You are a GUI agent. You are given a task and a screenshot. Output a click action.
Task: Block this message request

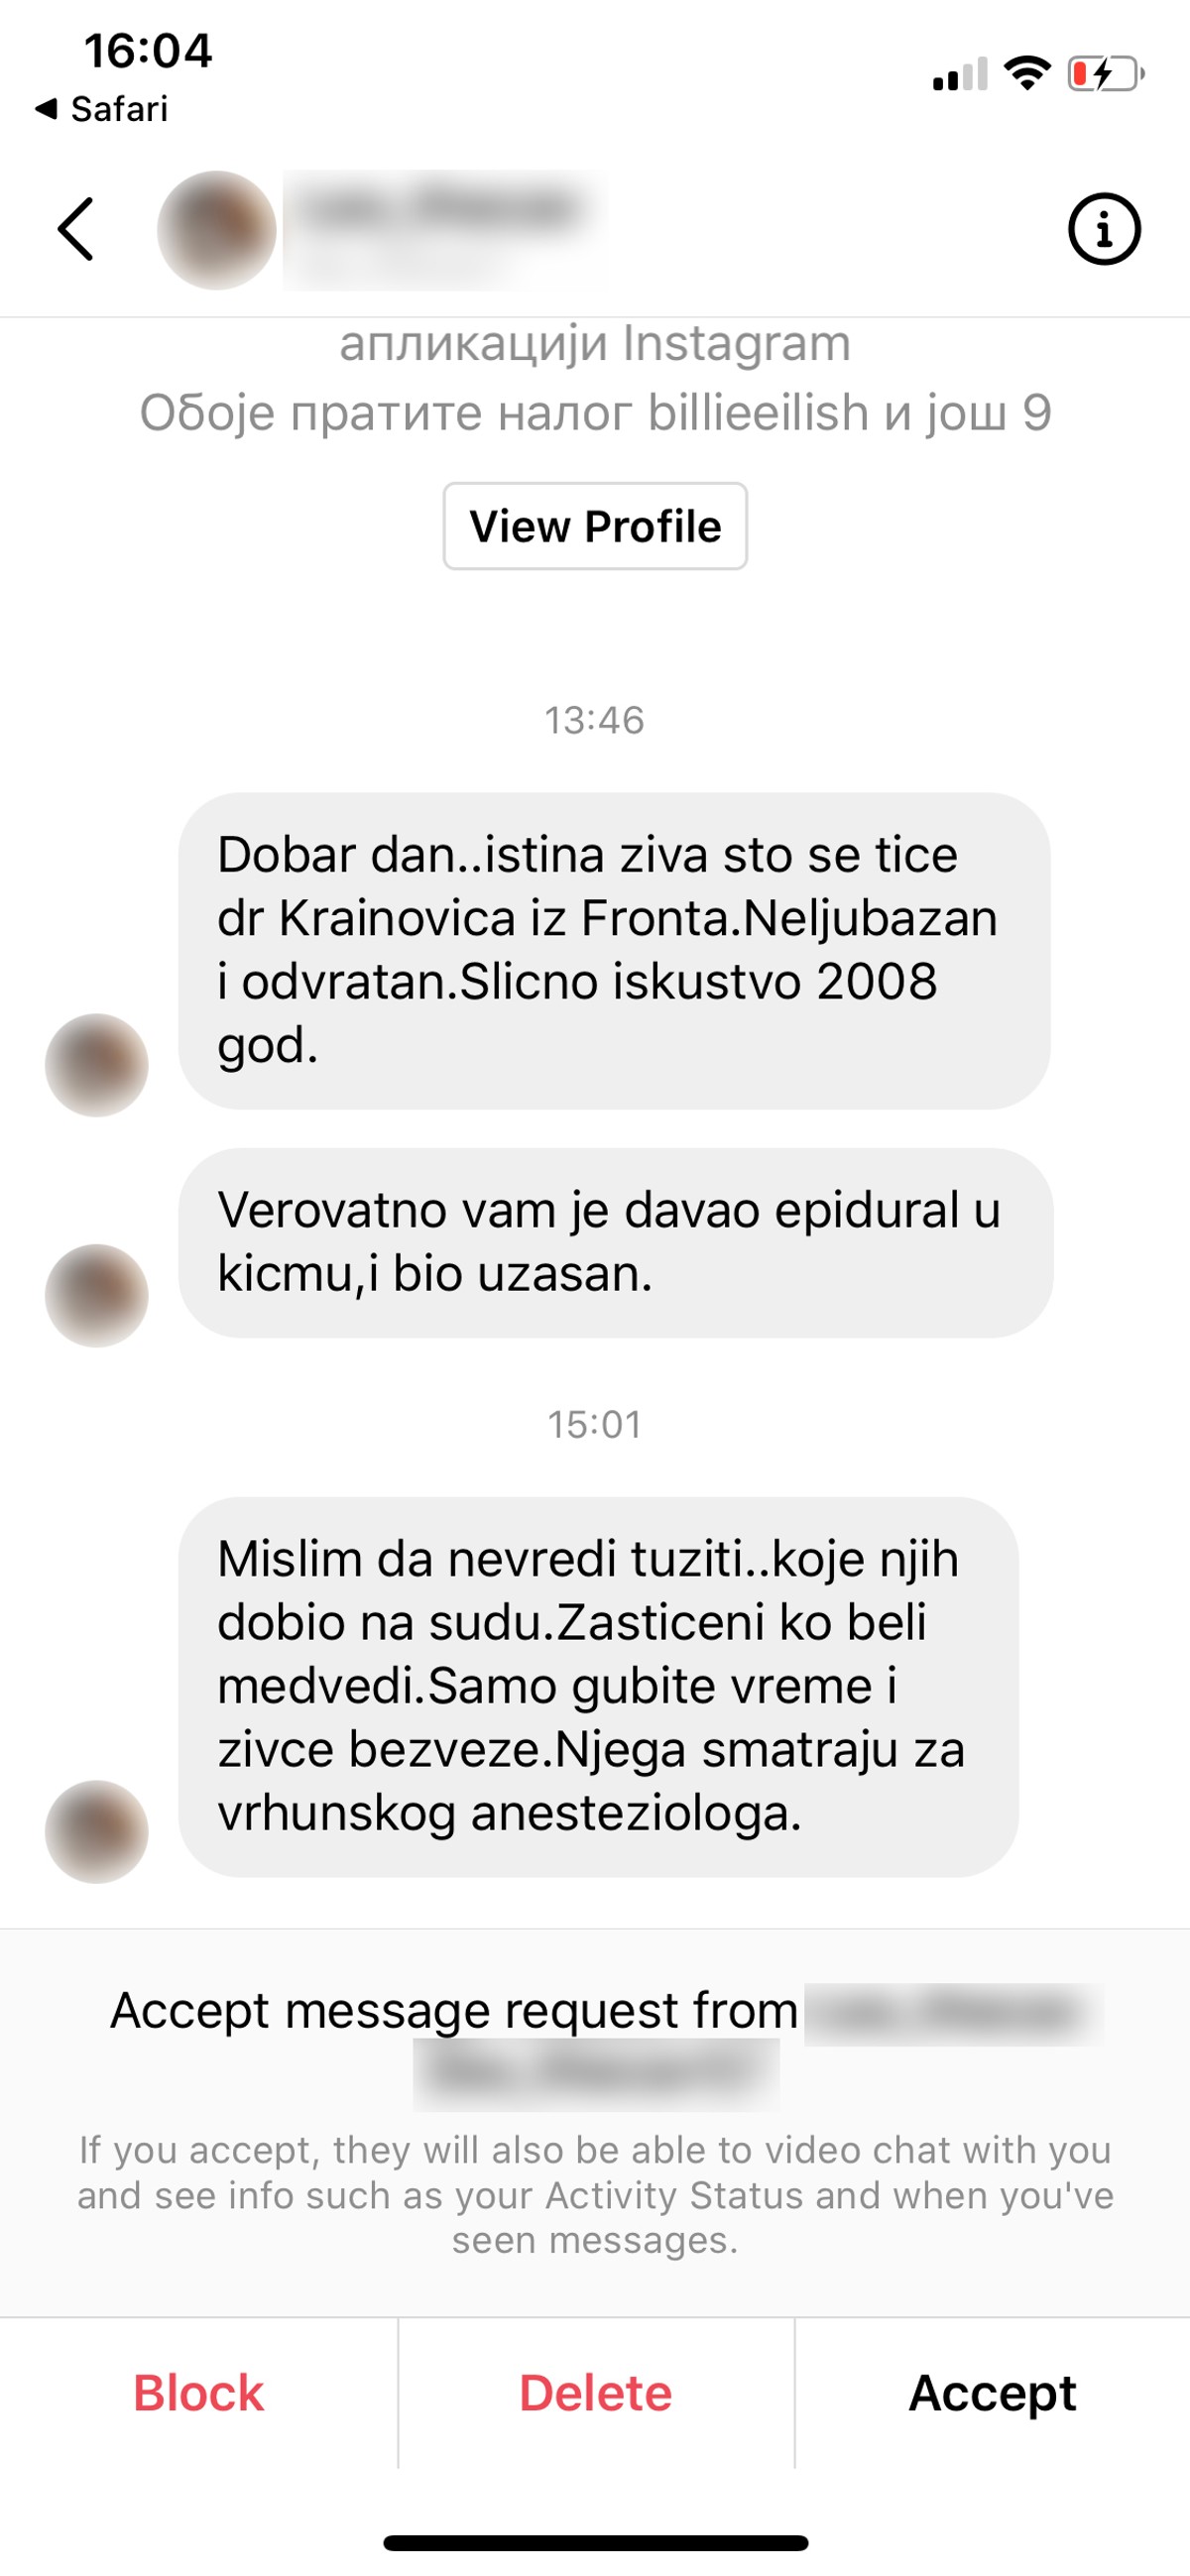(x=198, y=2393)
